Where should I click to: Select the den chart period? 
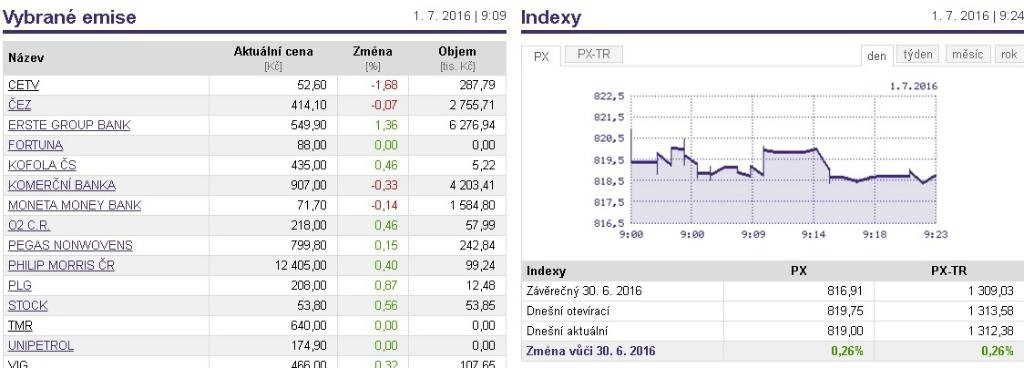click(x=876, y=55)
